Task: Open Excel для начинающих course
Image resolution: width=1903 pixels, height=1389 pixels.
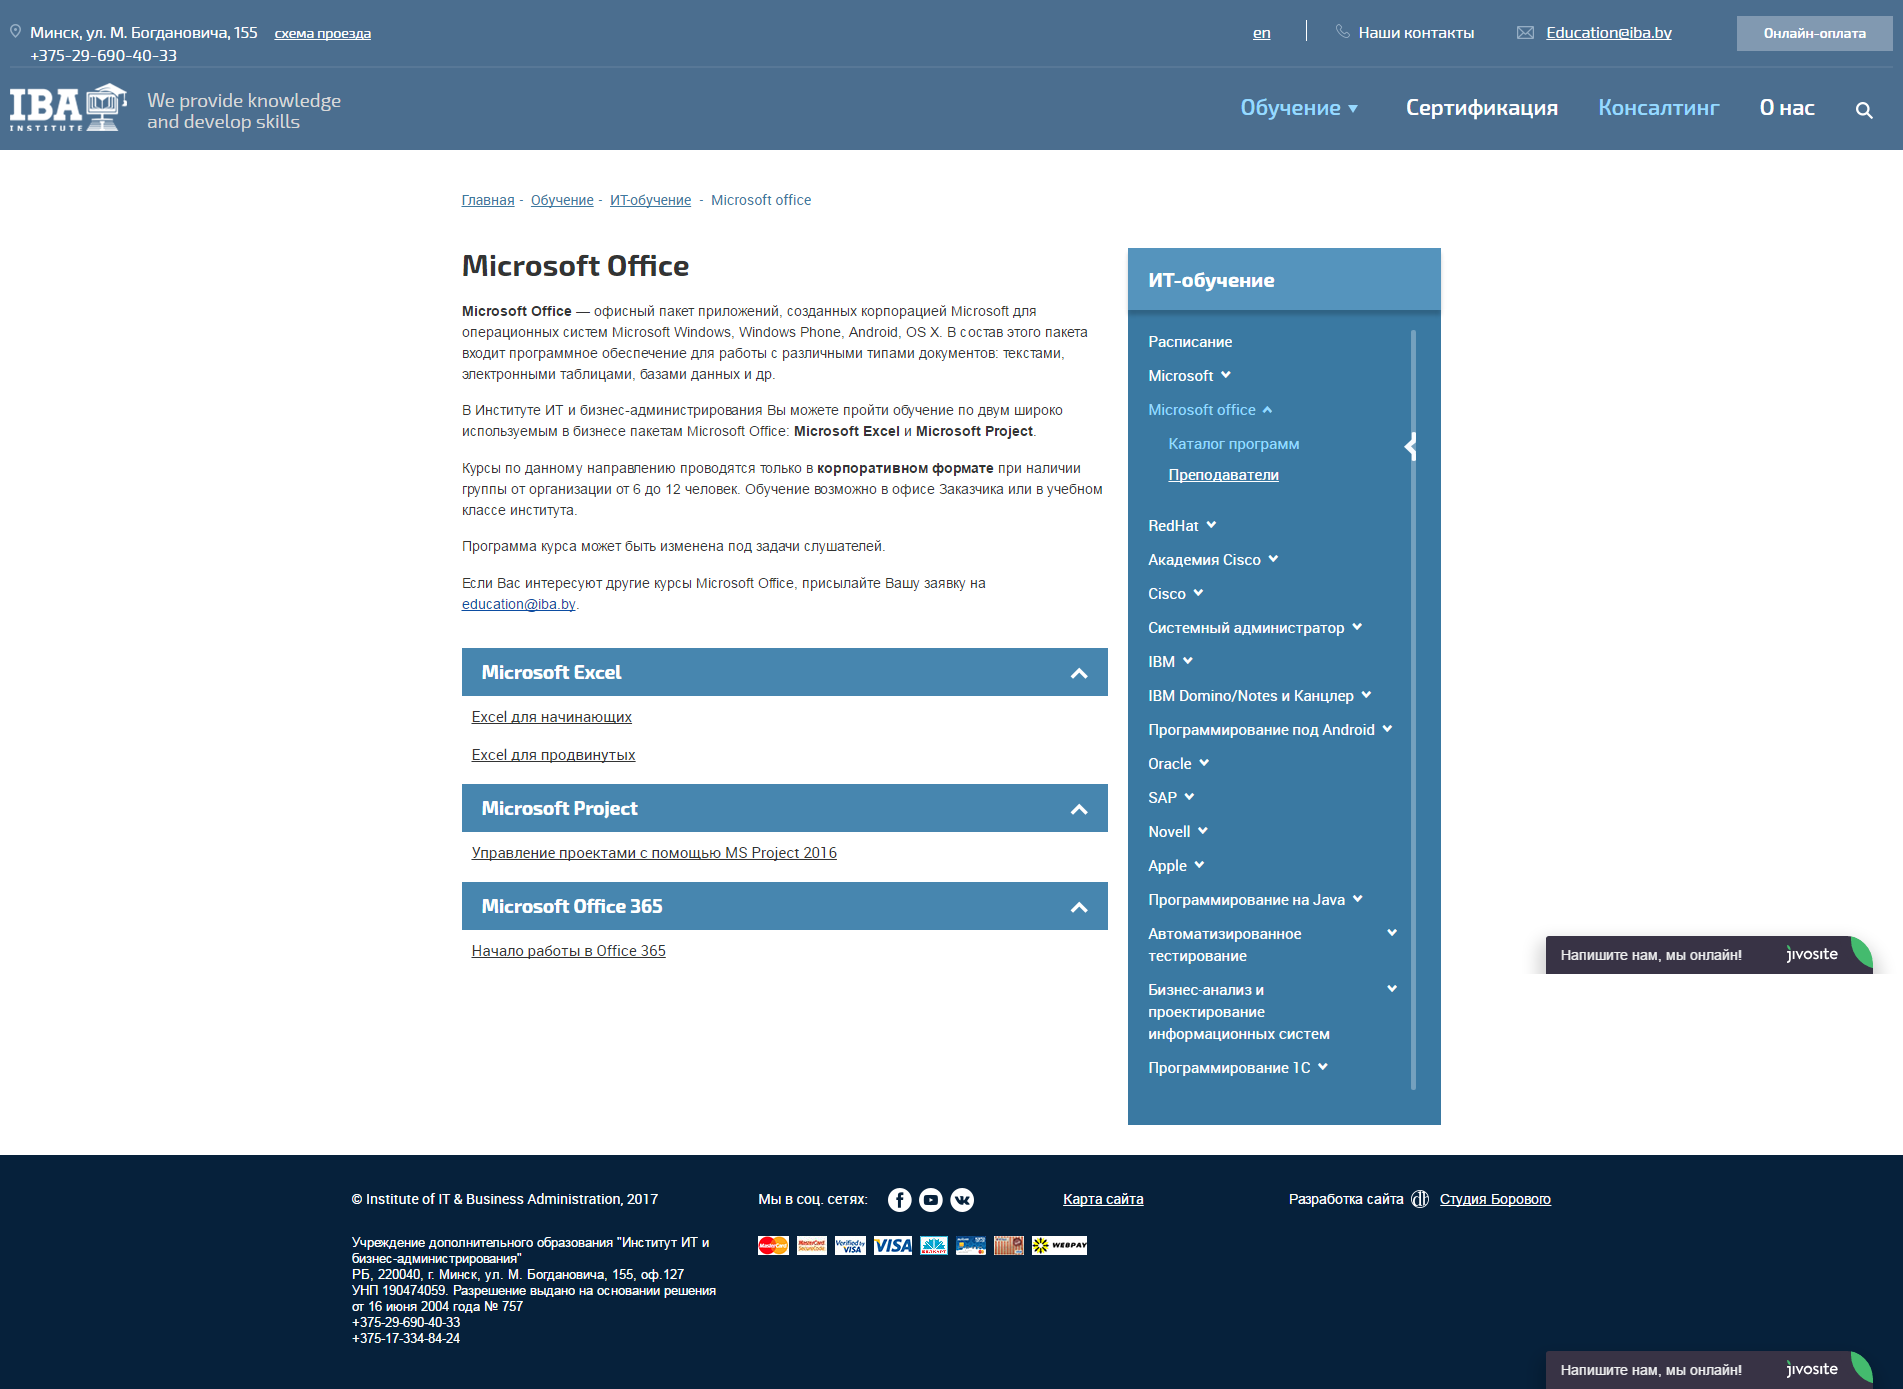Action: tap(551, 717)
